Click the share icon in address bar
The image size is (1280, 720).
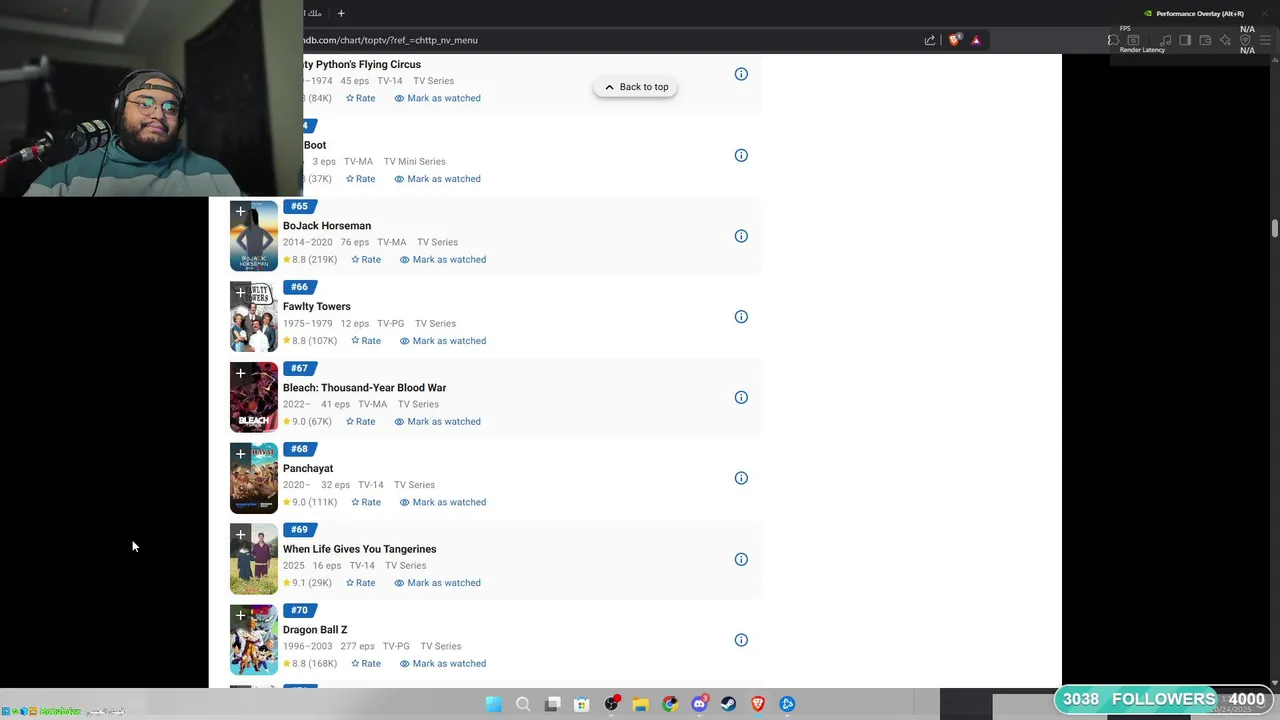click(930, 40)
